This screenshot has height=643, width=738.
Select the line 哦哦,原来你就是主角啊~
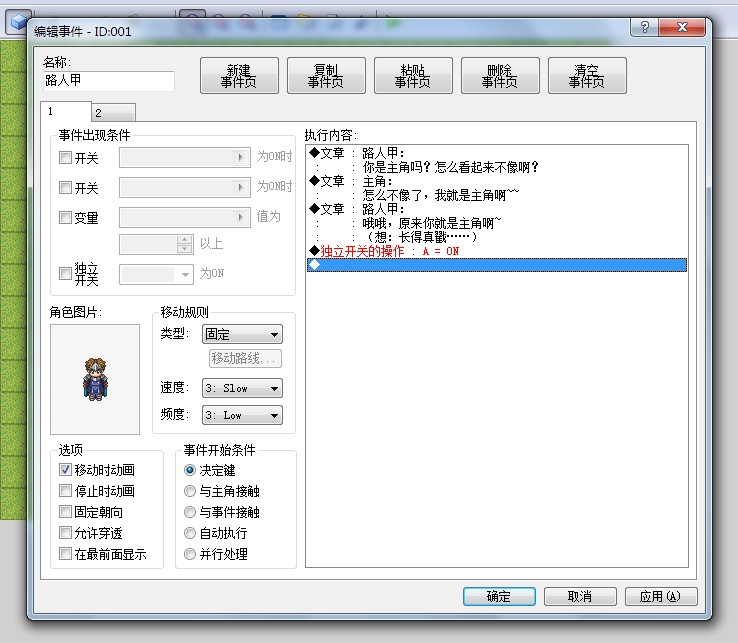click(x=497, y=223)
